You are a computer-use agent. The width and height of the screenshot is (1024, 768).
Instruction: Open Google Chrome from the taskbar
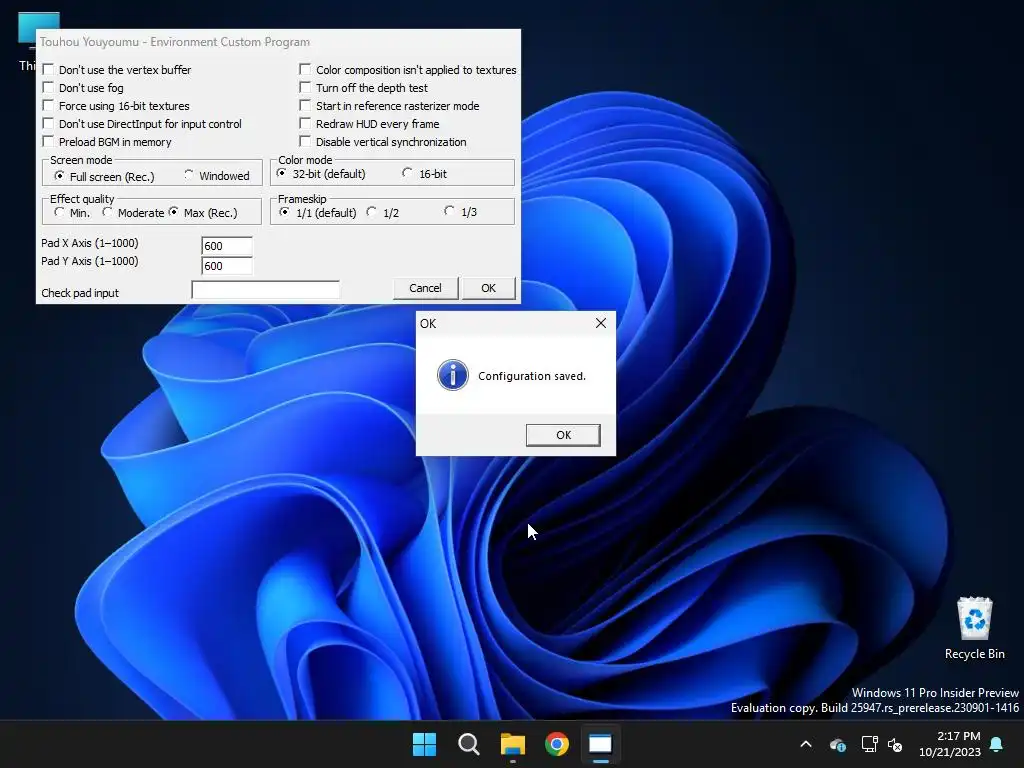tap(556, 744)
